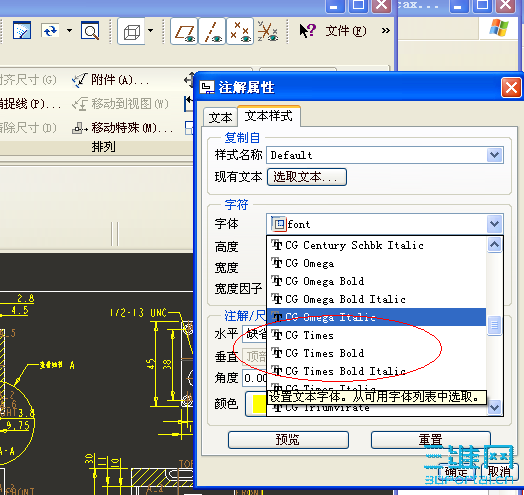Click the font list scrollbar thumb
The height and width of the screenshot is (495, 524).
pyautogui.click(x=495, y=325)
